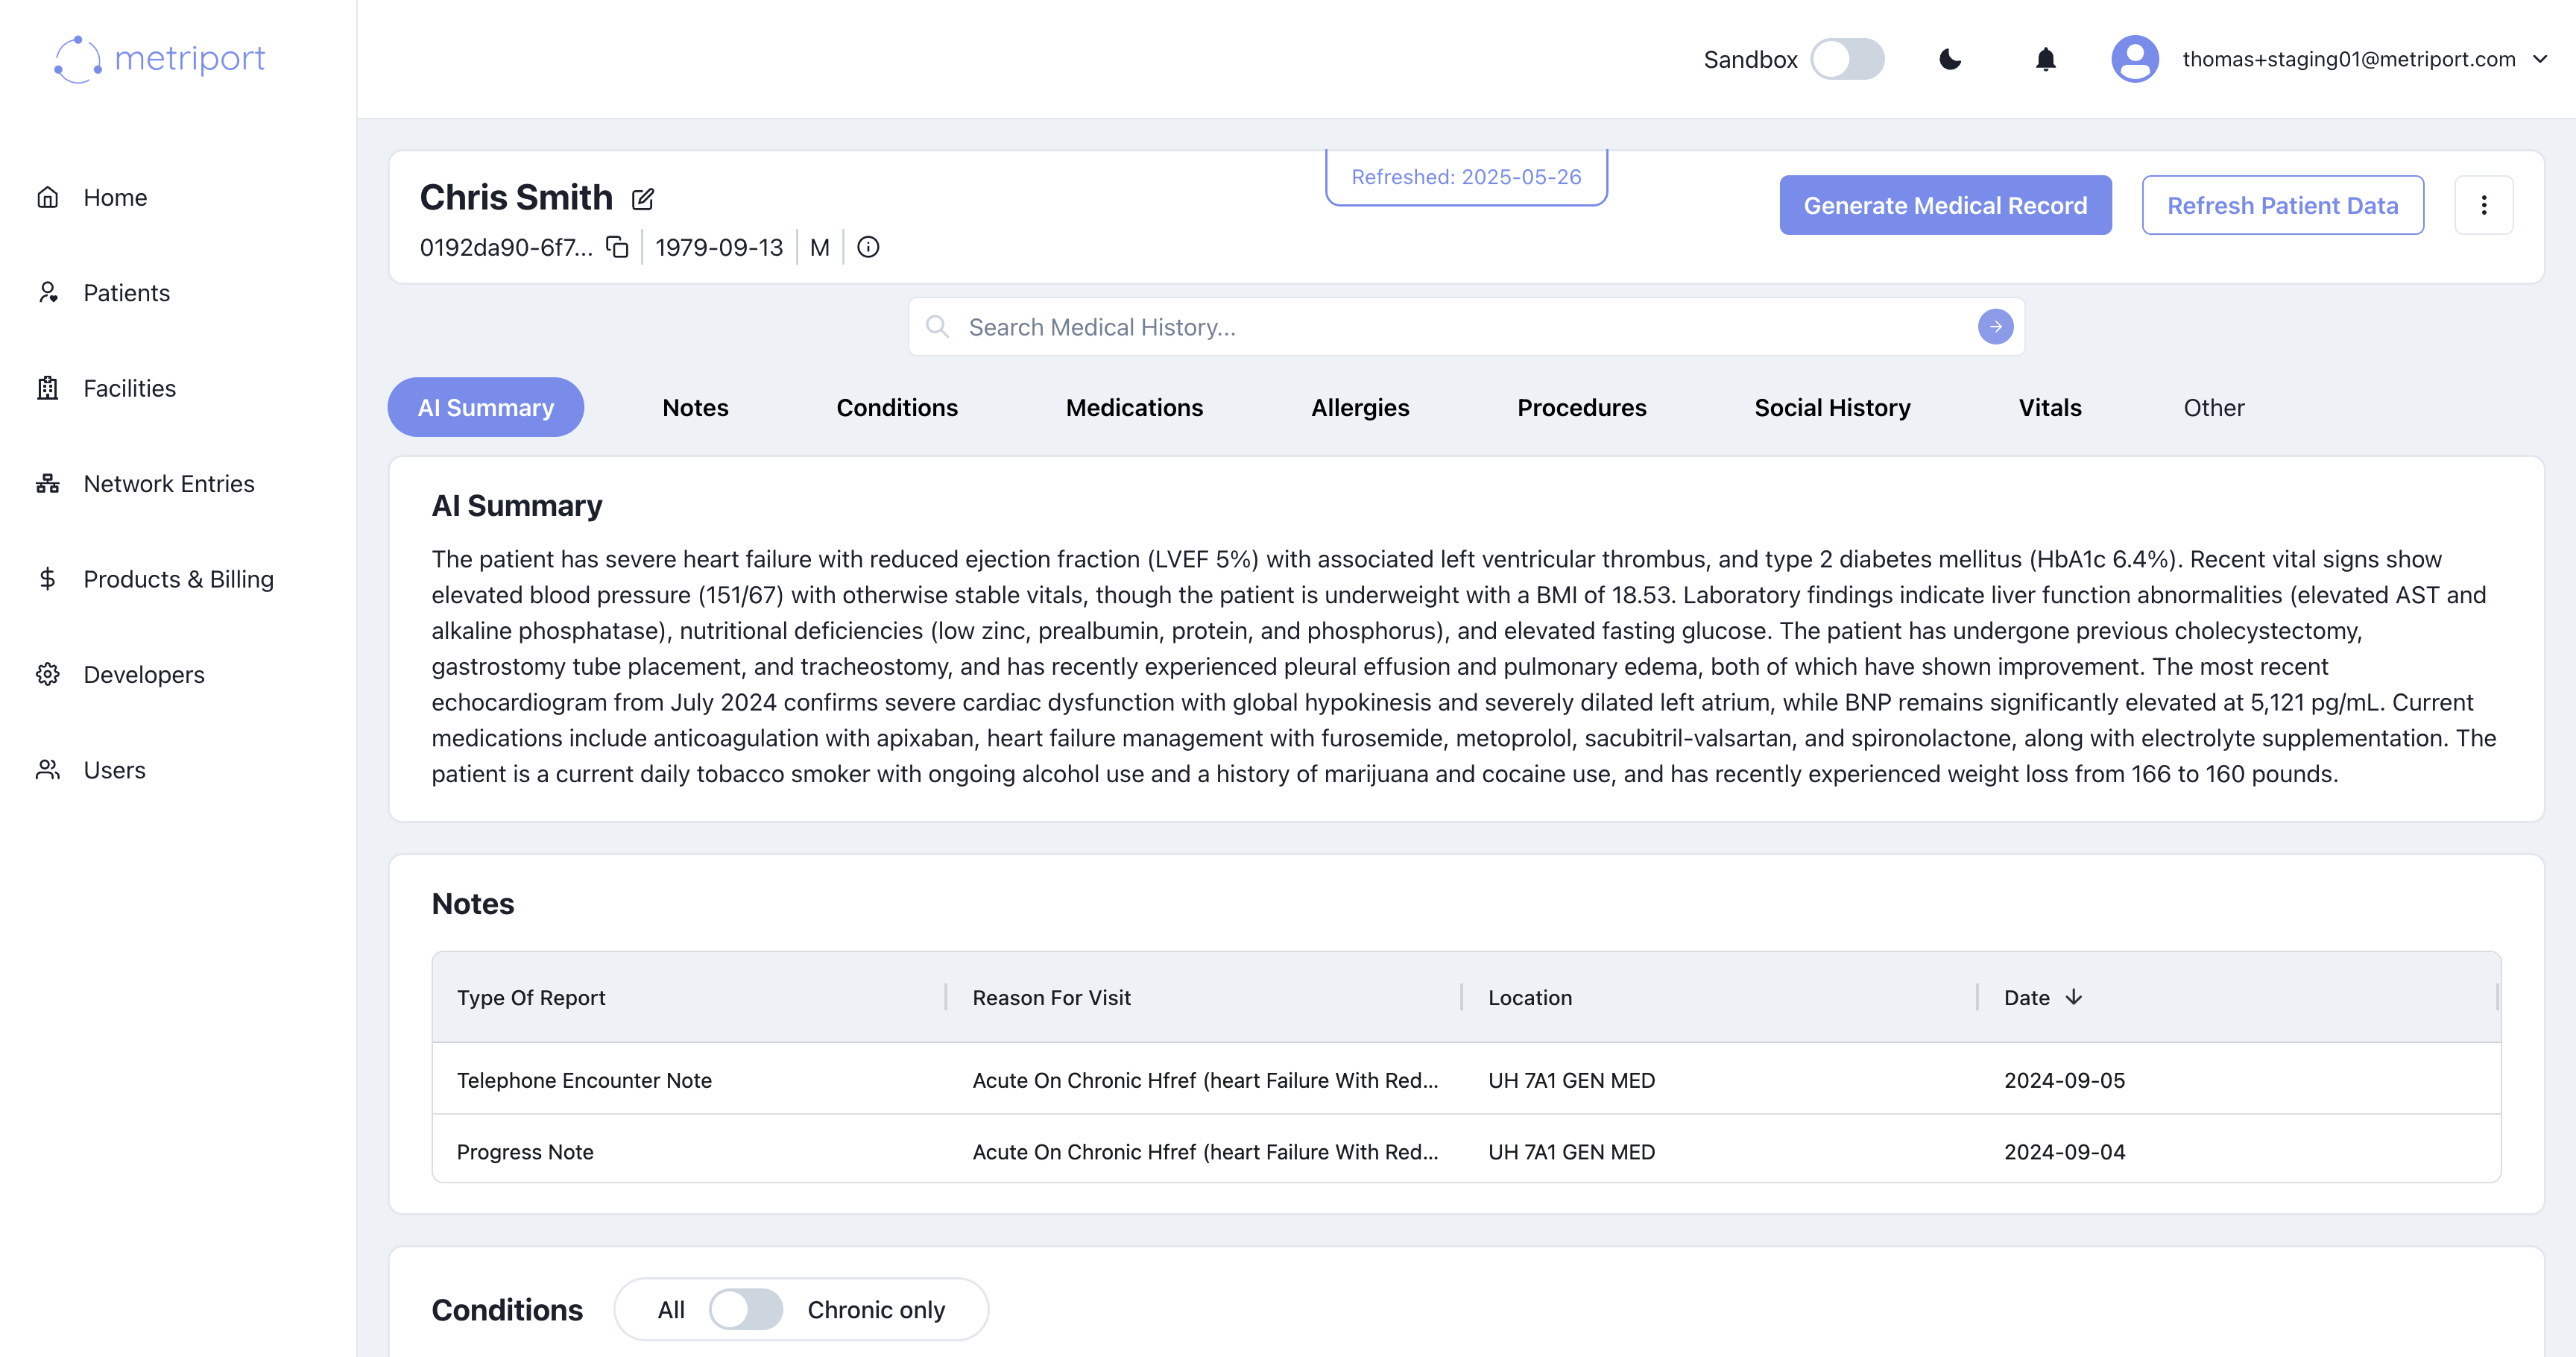
Task: Toggle Chronic only conditions switch
Action: (x=746, y=1309)
